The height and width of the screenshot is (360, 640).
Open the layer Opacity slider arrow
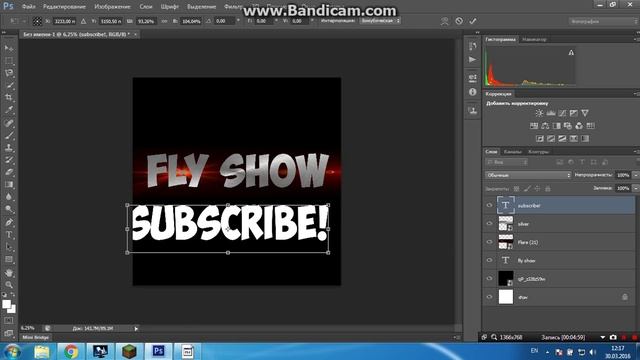pos(636,175)
